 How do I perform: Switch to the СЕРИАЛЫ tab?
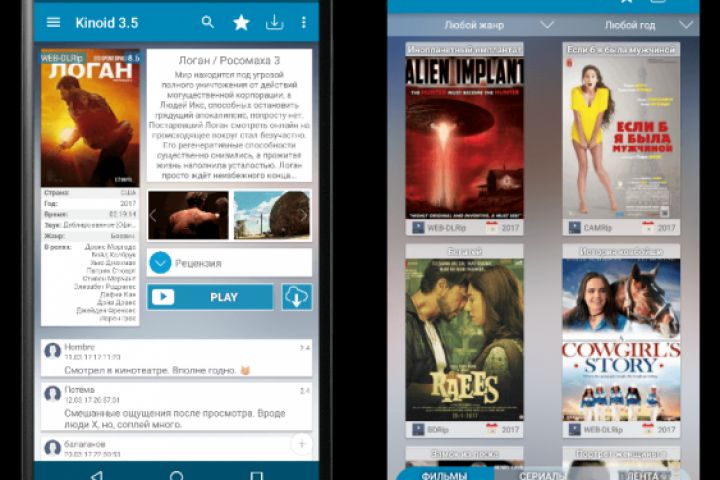click(x=542, y=476)
